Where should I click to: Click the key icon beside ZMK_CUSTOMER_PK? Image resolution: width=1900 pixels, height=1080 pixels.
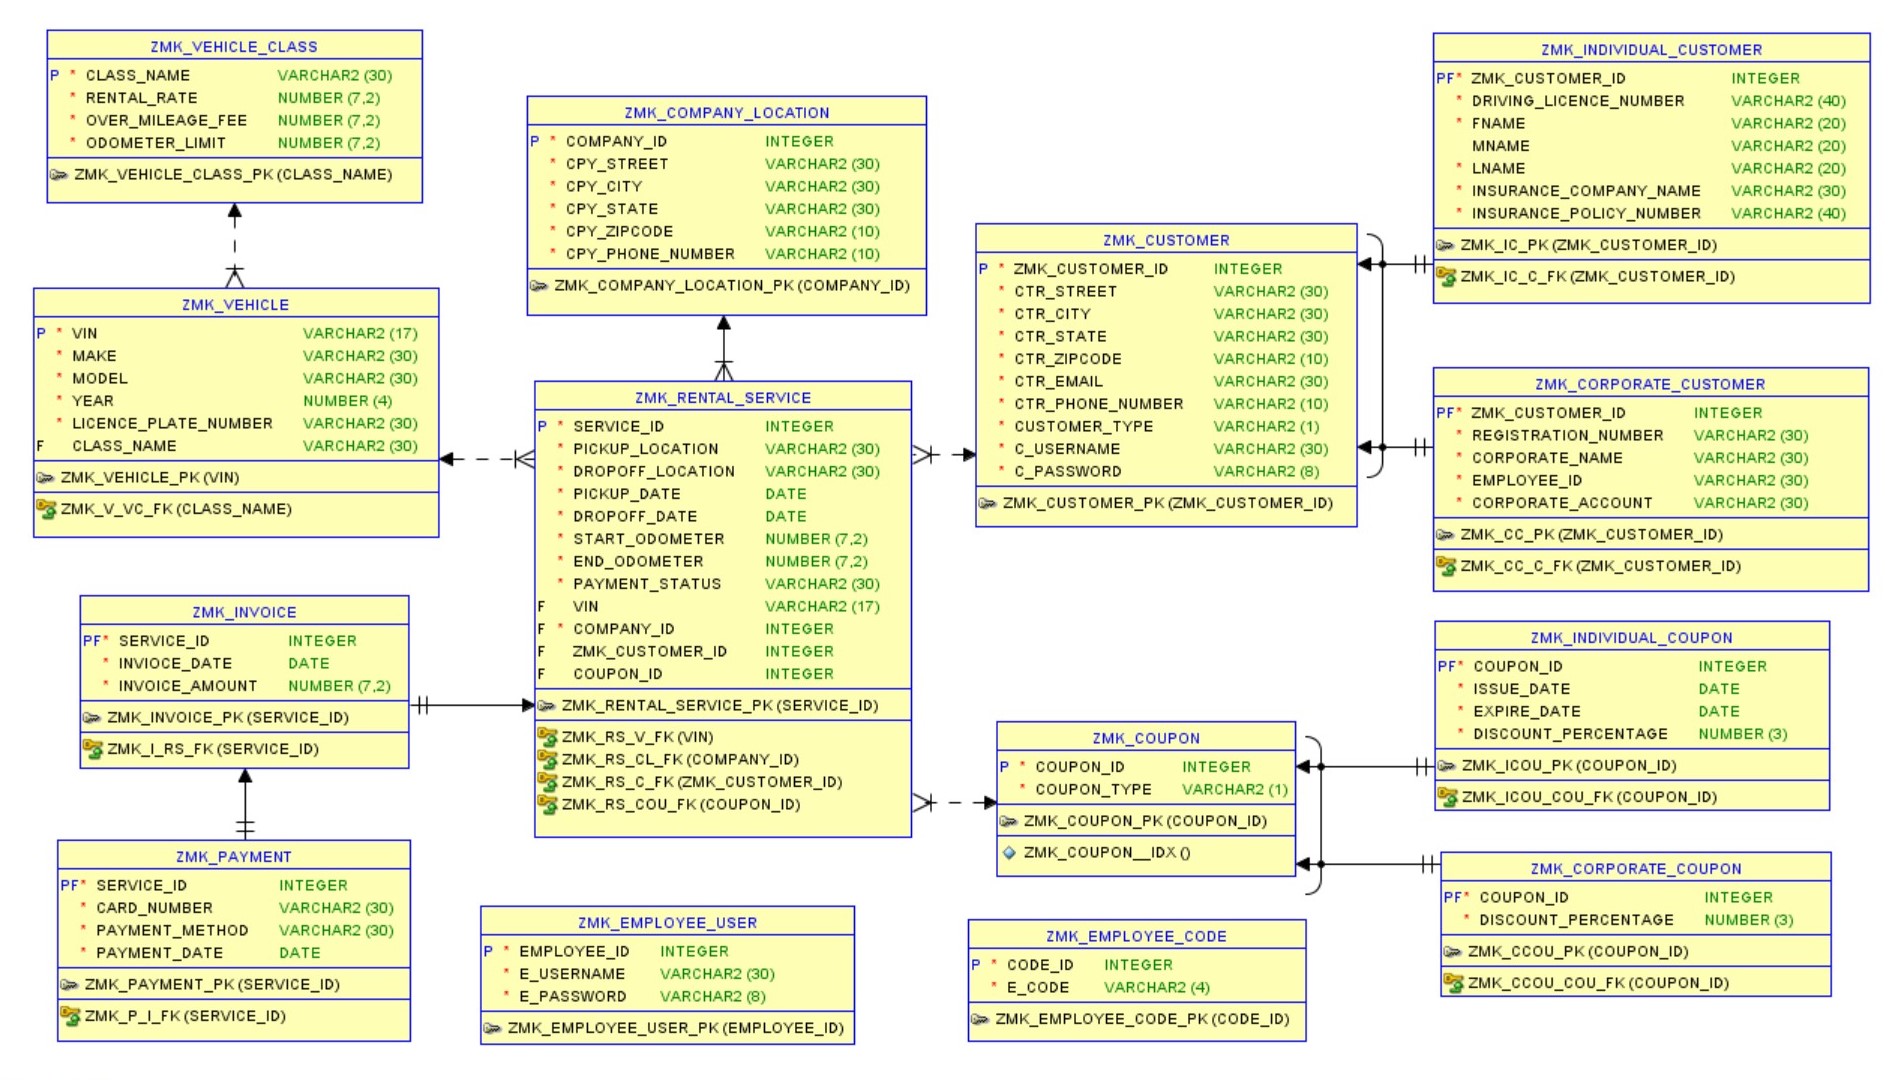click(988, 503)
